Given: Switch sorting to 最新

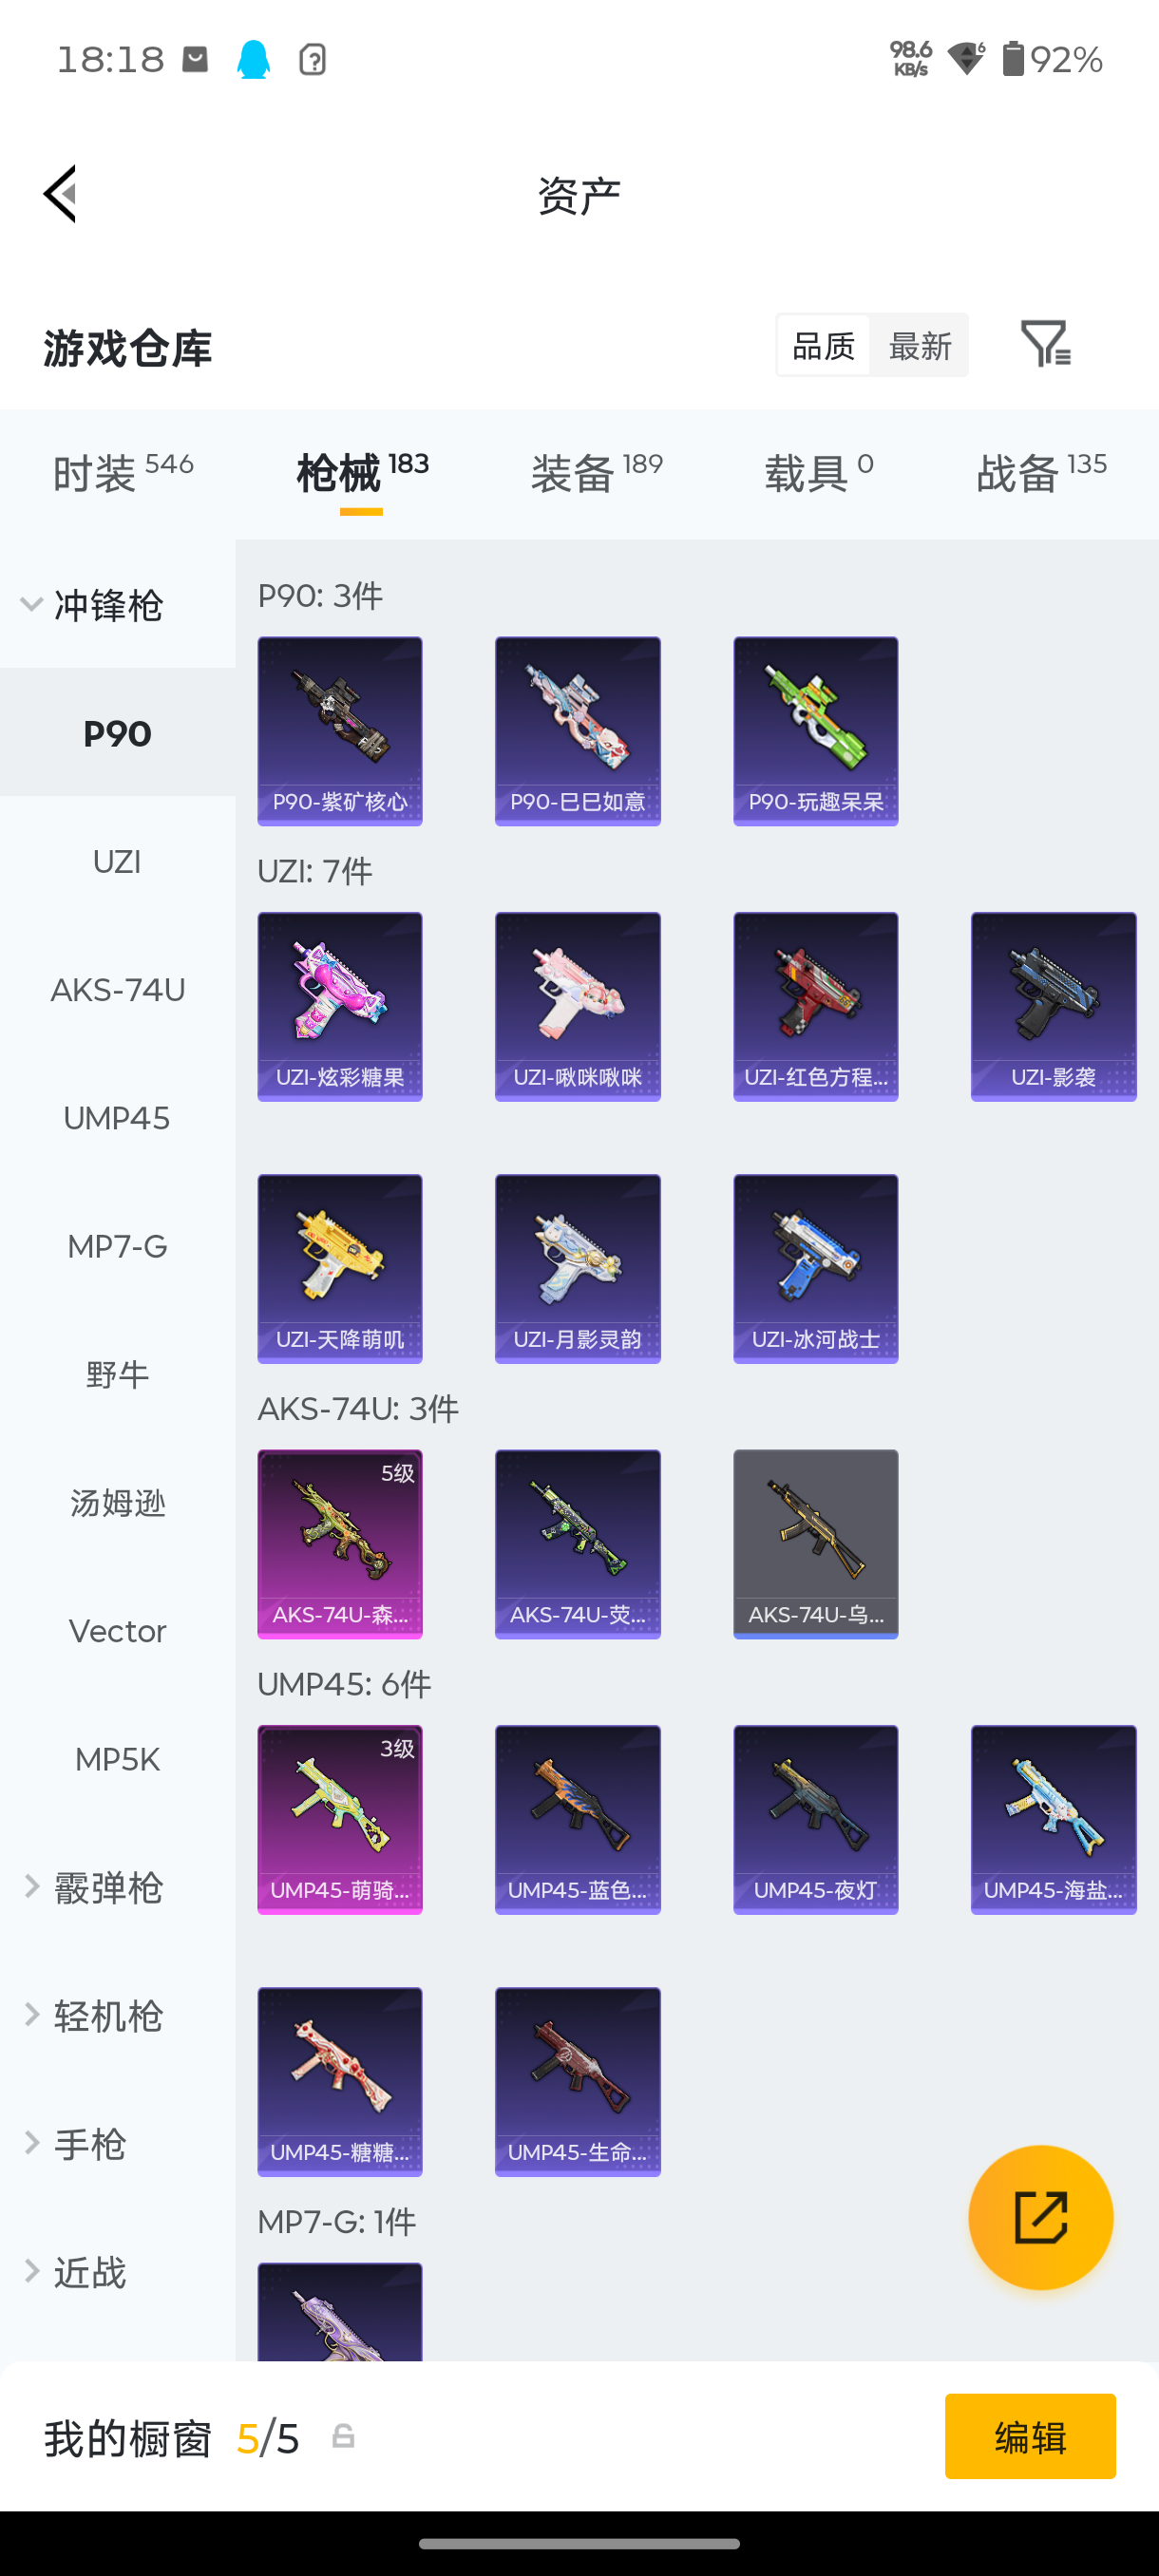Looking at the screenshot, I should (920, 346).
